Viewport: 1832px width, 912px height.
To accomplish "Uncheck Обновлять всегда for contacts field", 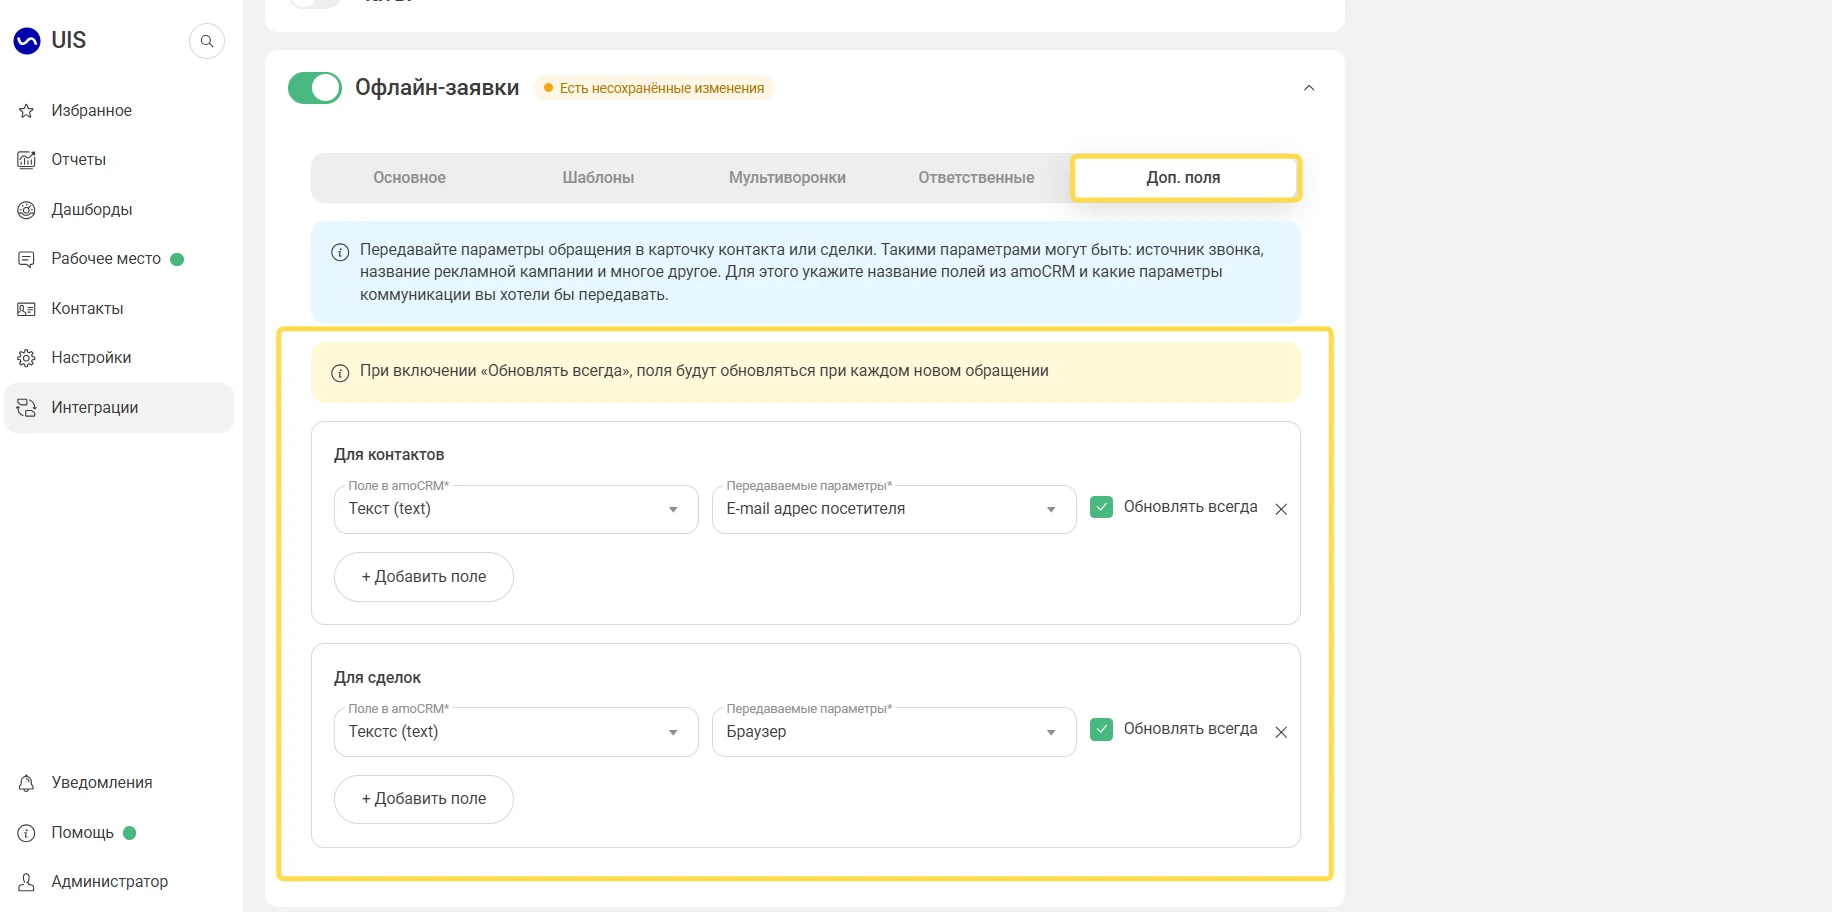I will click(1101, 507).
